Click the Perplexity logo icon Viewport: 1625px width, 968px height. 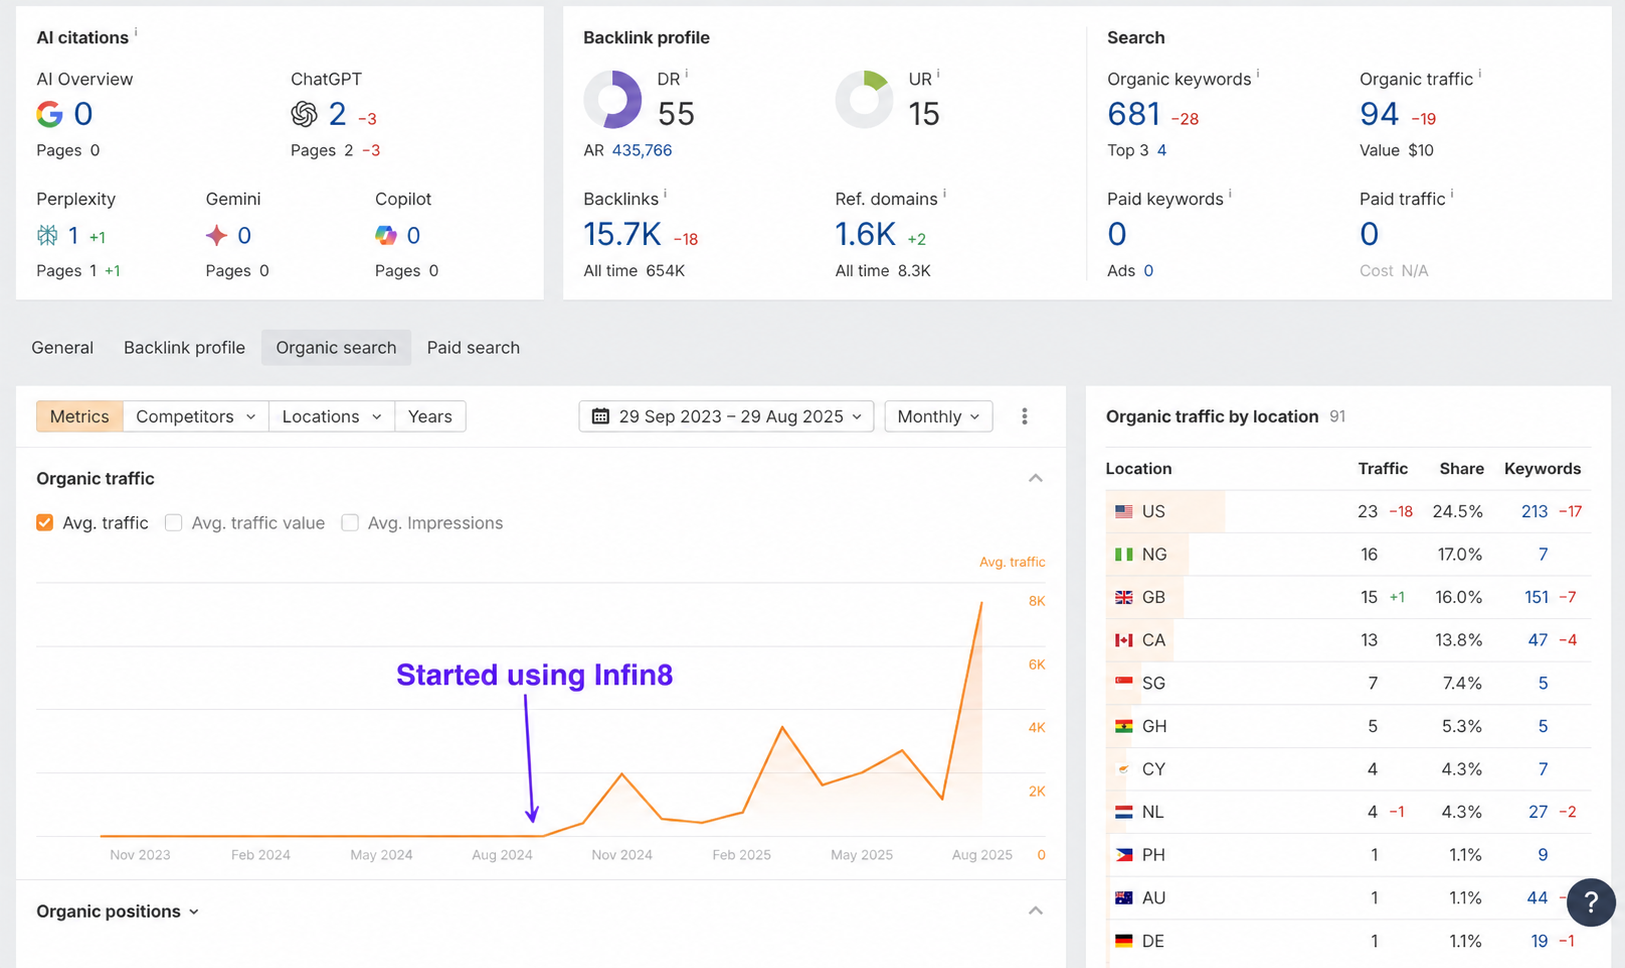(x=47, y=235)
